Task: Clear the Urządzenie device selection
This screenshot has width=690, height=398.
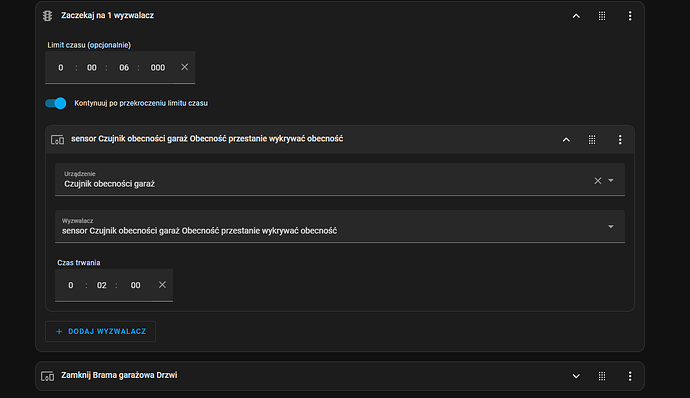Action: click(x=598, y=181)
